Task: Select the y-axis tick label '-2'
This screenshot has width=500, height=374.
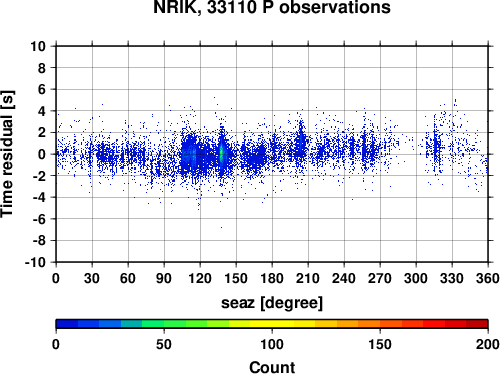Action: [x=39, y=176]
